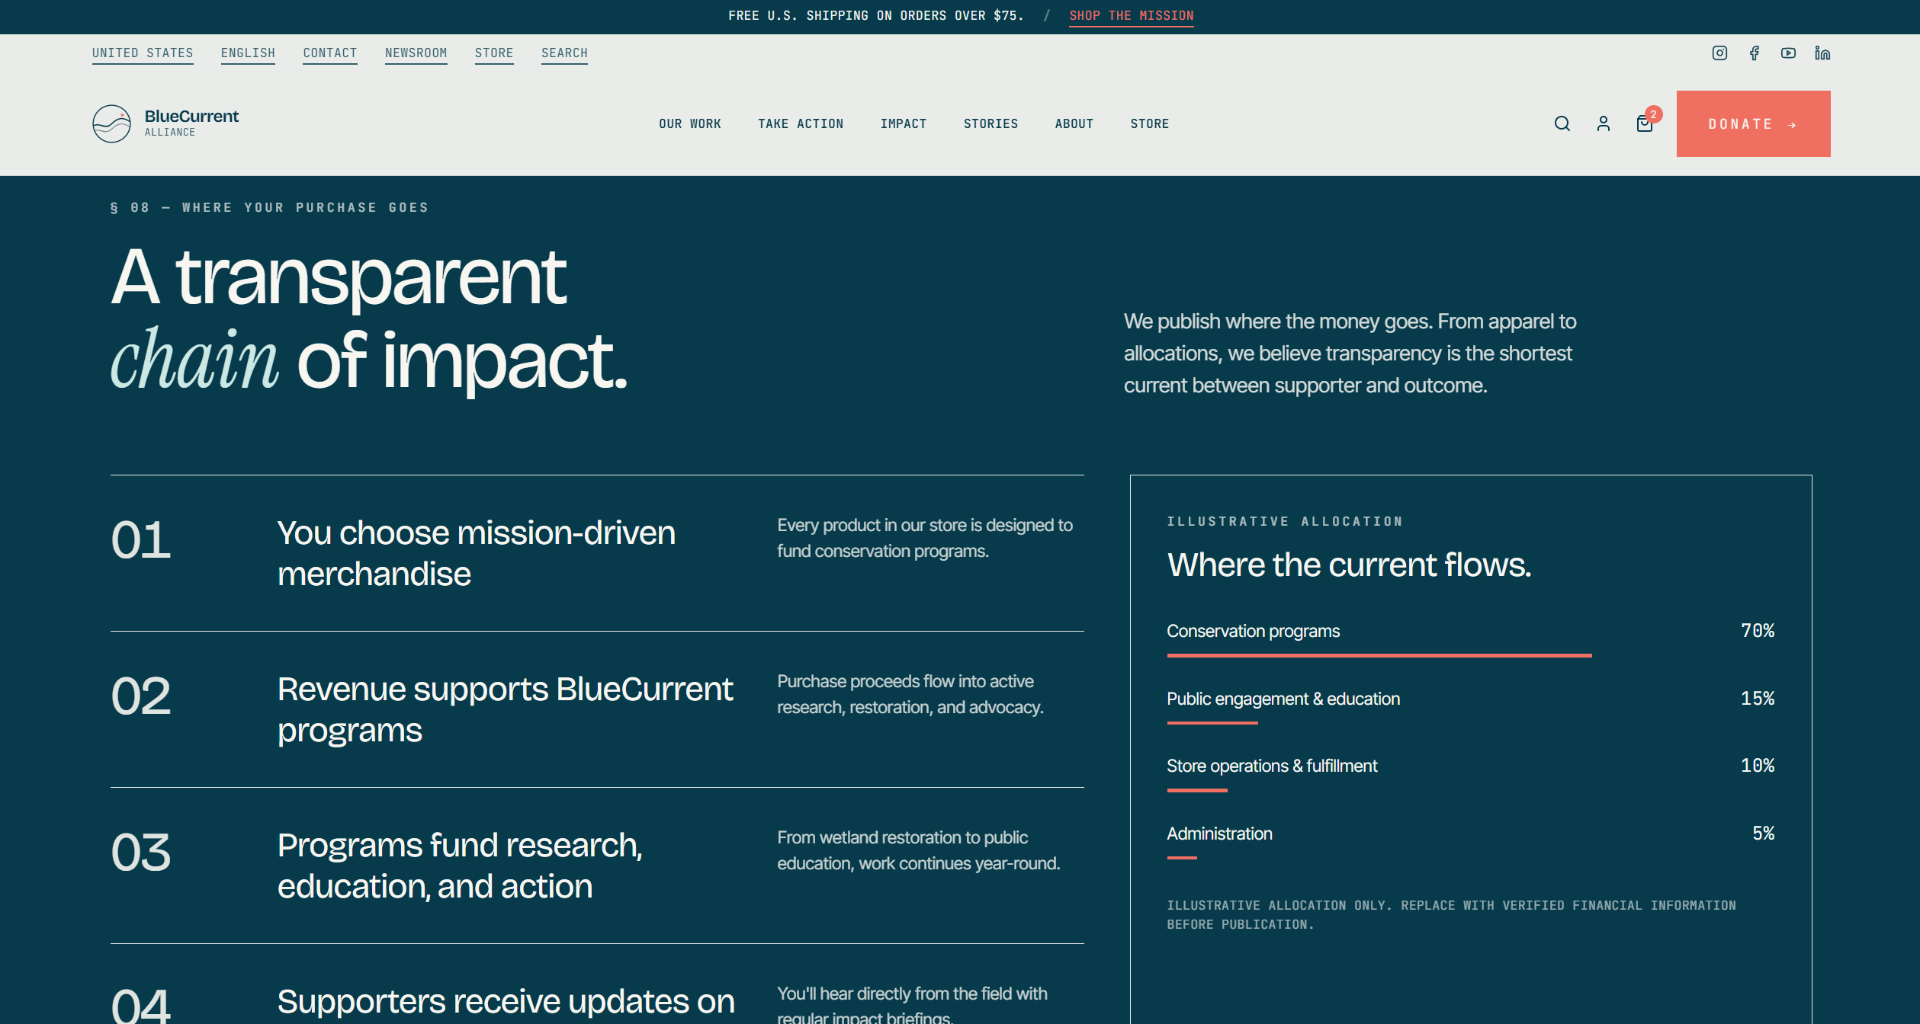
Task: Click the Donate button
Action: (1753, 124)
